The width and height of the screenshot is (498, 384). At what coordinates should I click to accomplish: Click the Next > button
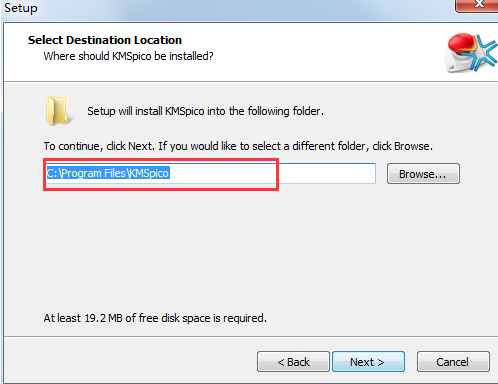[369, 362]
